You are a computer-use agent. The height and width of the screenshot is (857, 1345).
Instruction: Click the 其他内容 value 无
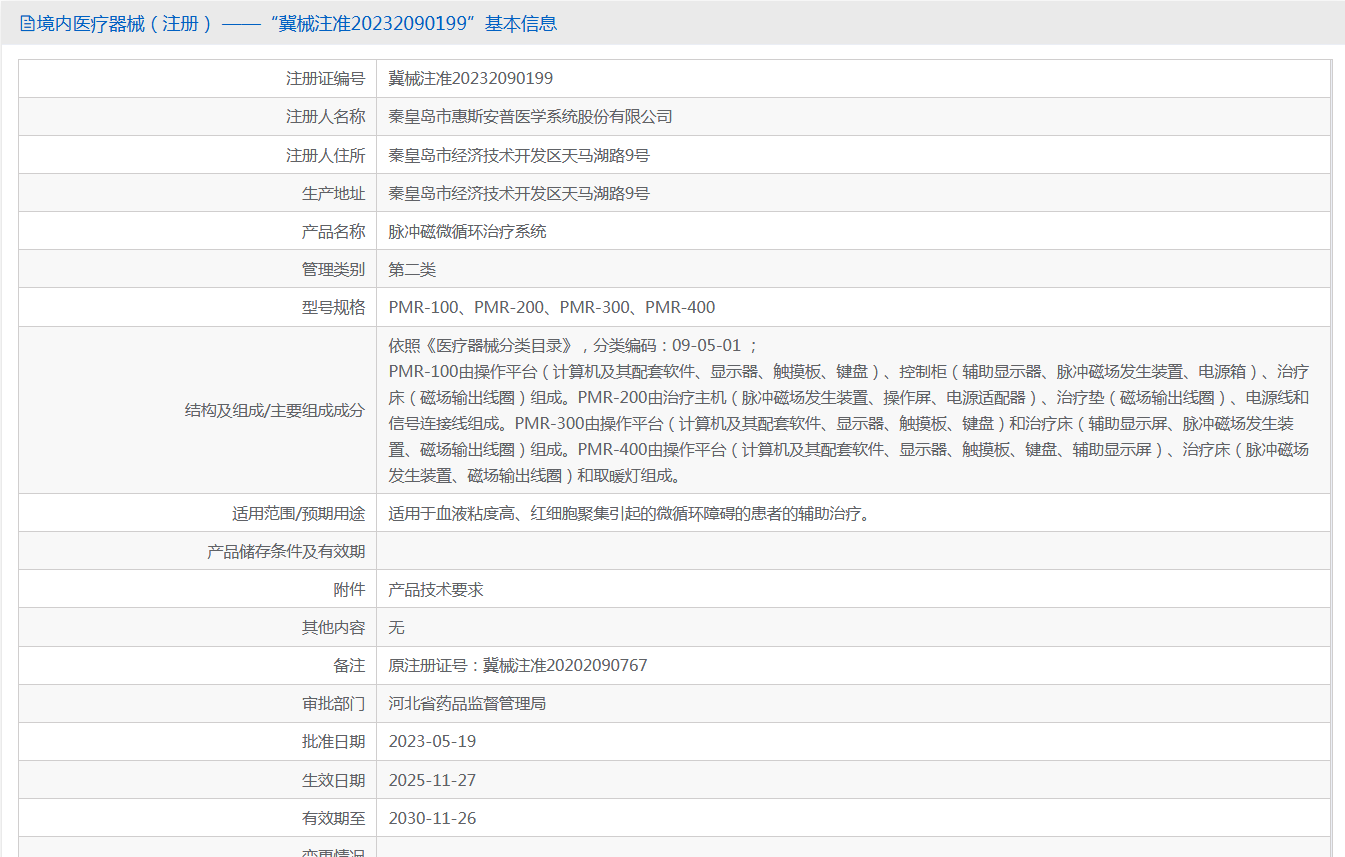click(x=396, y=627)
